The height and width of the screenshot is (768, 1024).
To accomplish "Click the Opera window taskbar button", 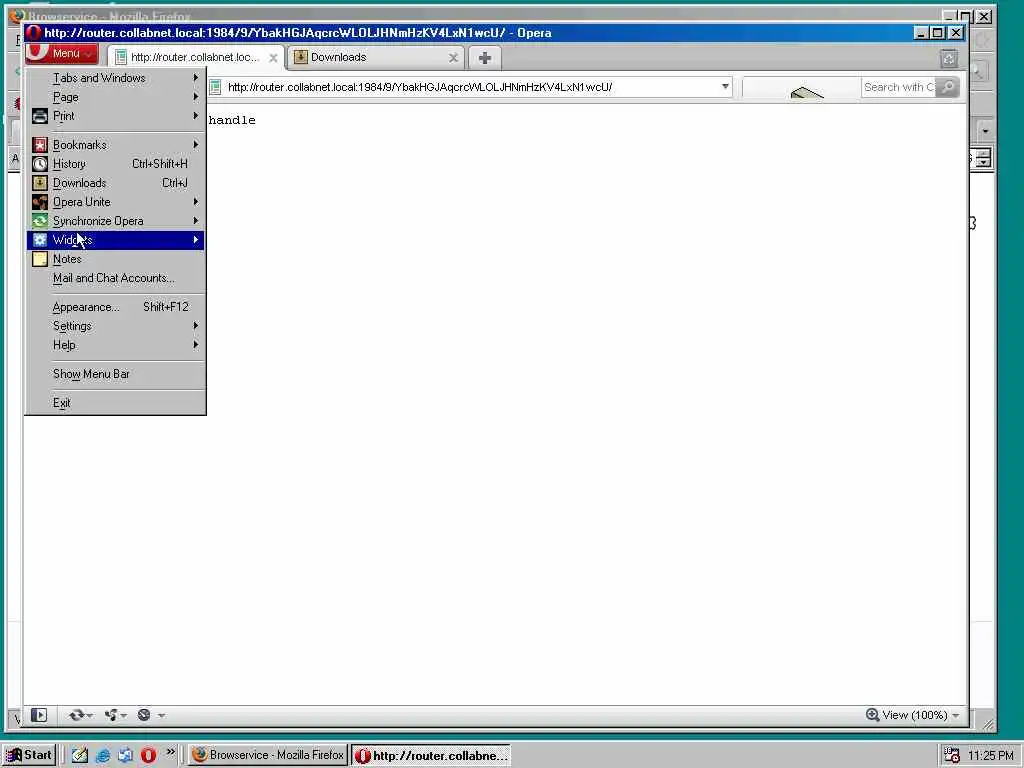I will click(x=431, y=756).
